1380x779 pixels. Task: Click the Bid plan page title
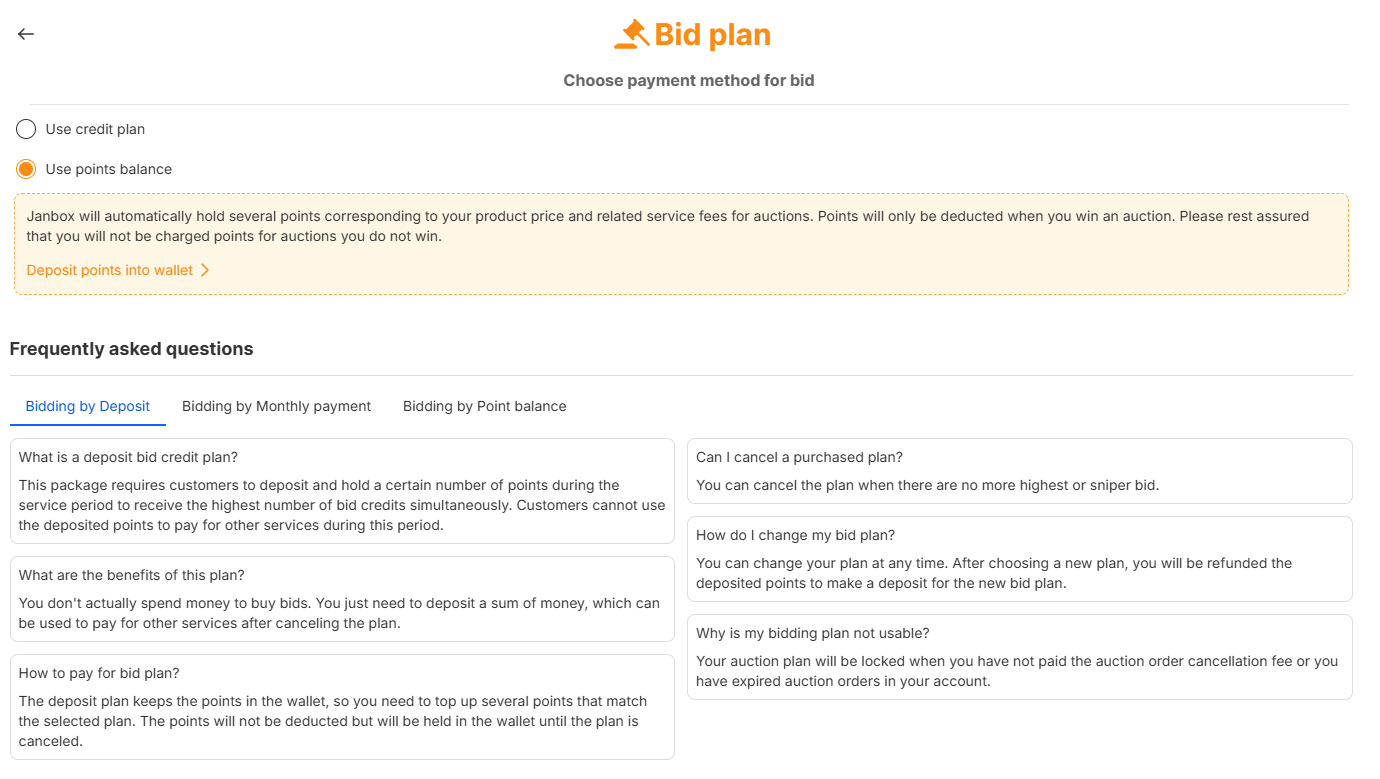[712, 35]
